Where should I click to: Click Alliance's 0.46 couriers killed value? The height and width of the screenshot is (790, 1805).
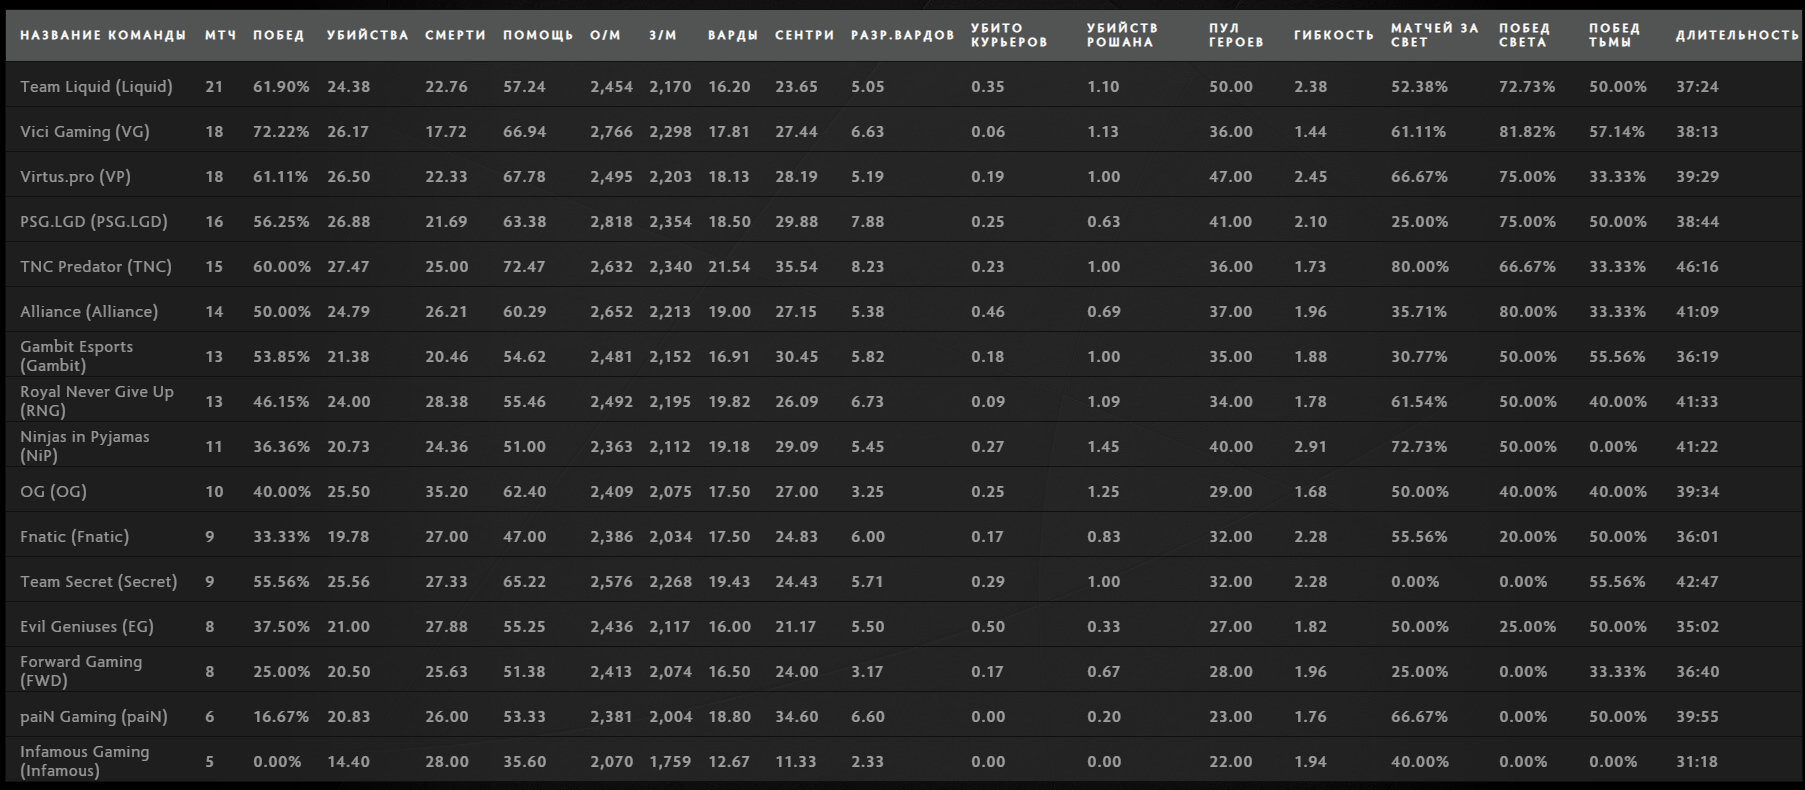(988, 312)
